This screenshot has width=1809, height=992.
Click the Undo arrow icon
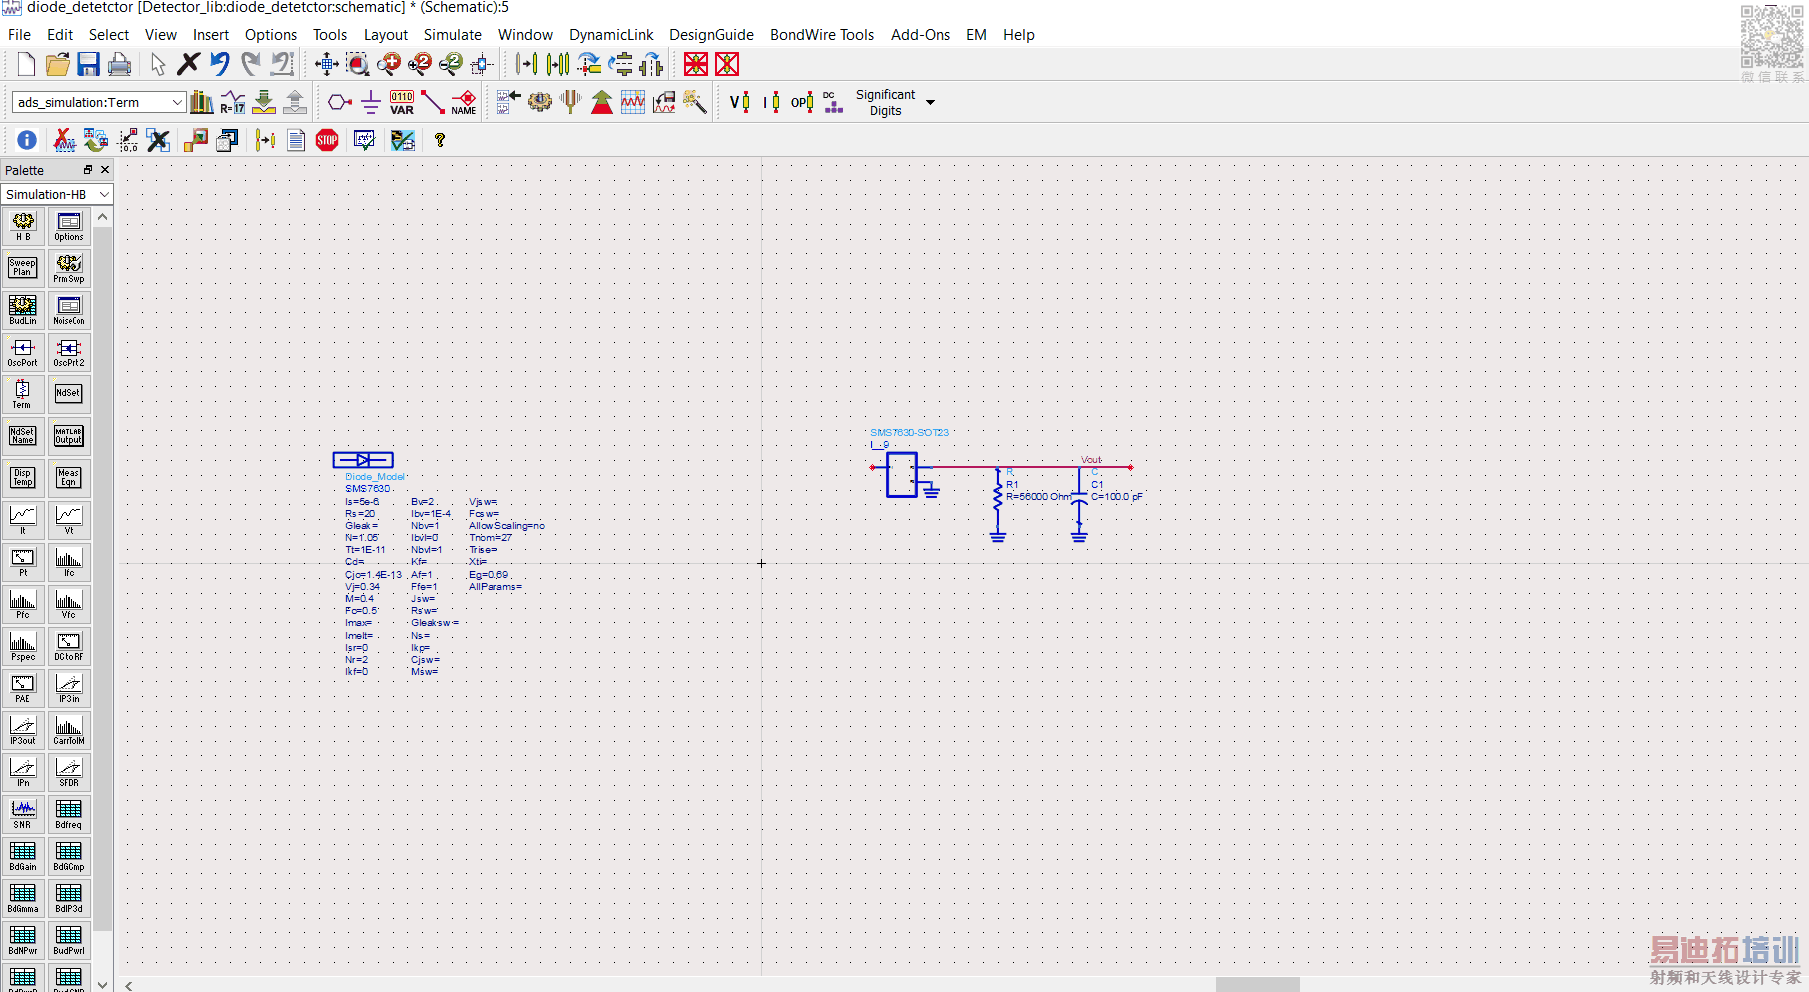click(x=220, y=64)
